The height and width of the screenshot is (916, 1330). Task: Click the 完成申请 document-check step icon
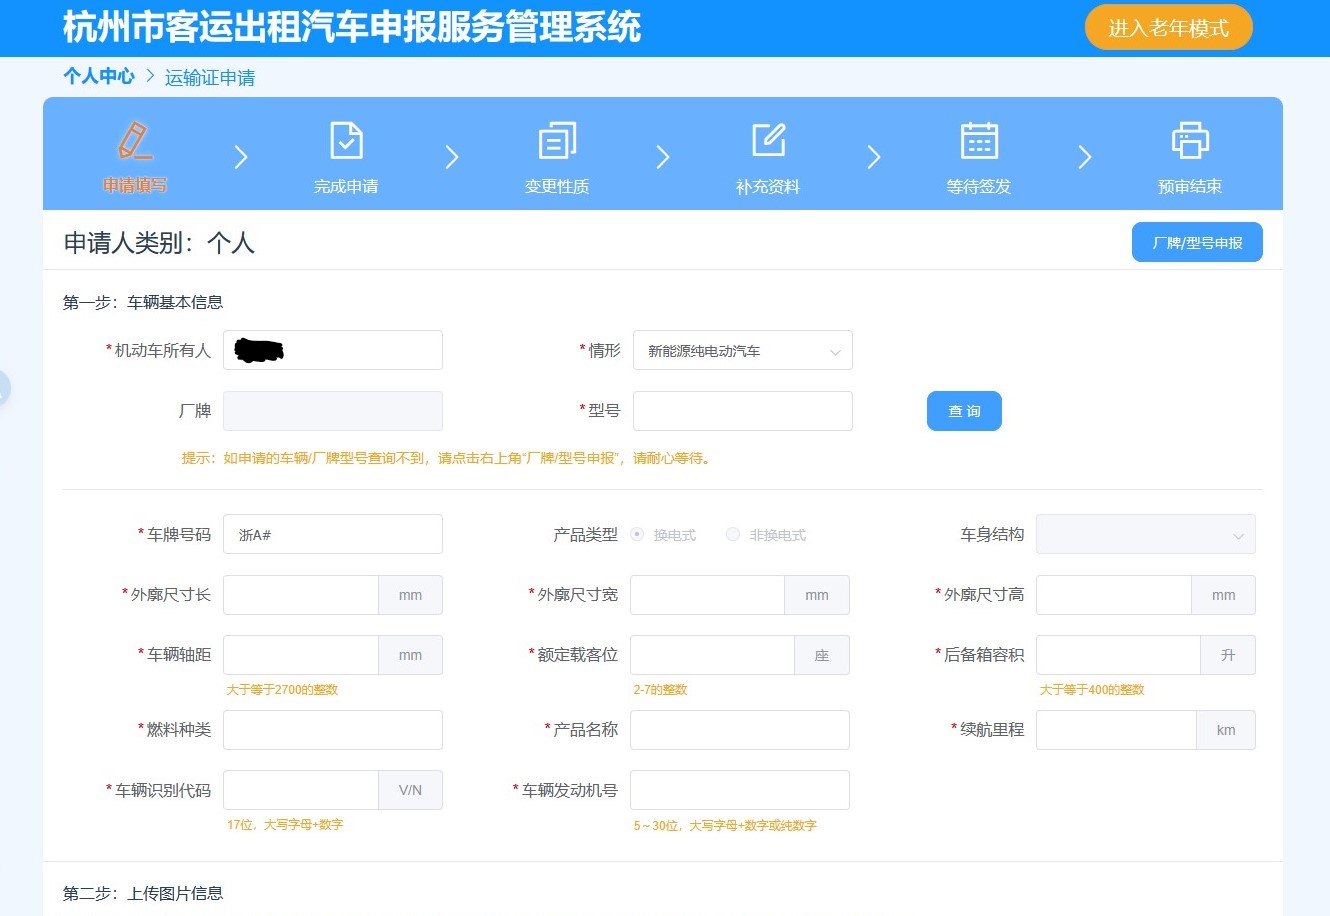pyautogui.click(x=346, y=141)
